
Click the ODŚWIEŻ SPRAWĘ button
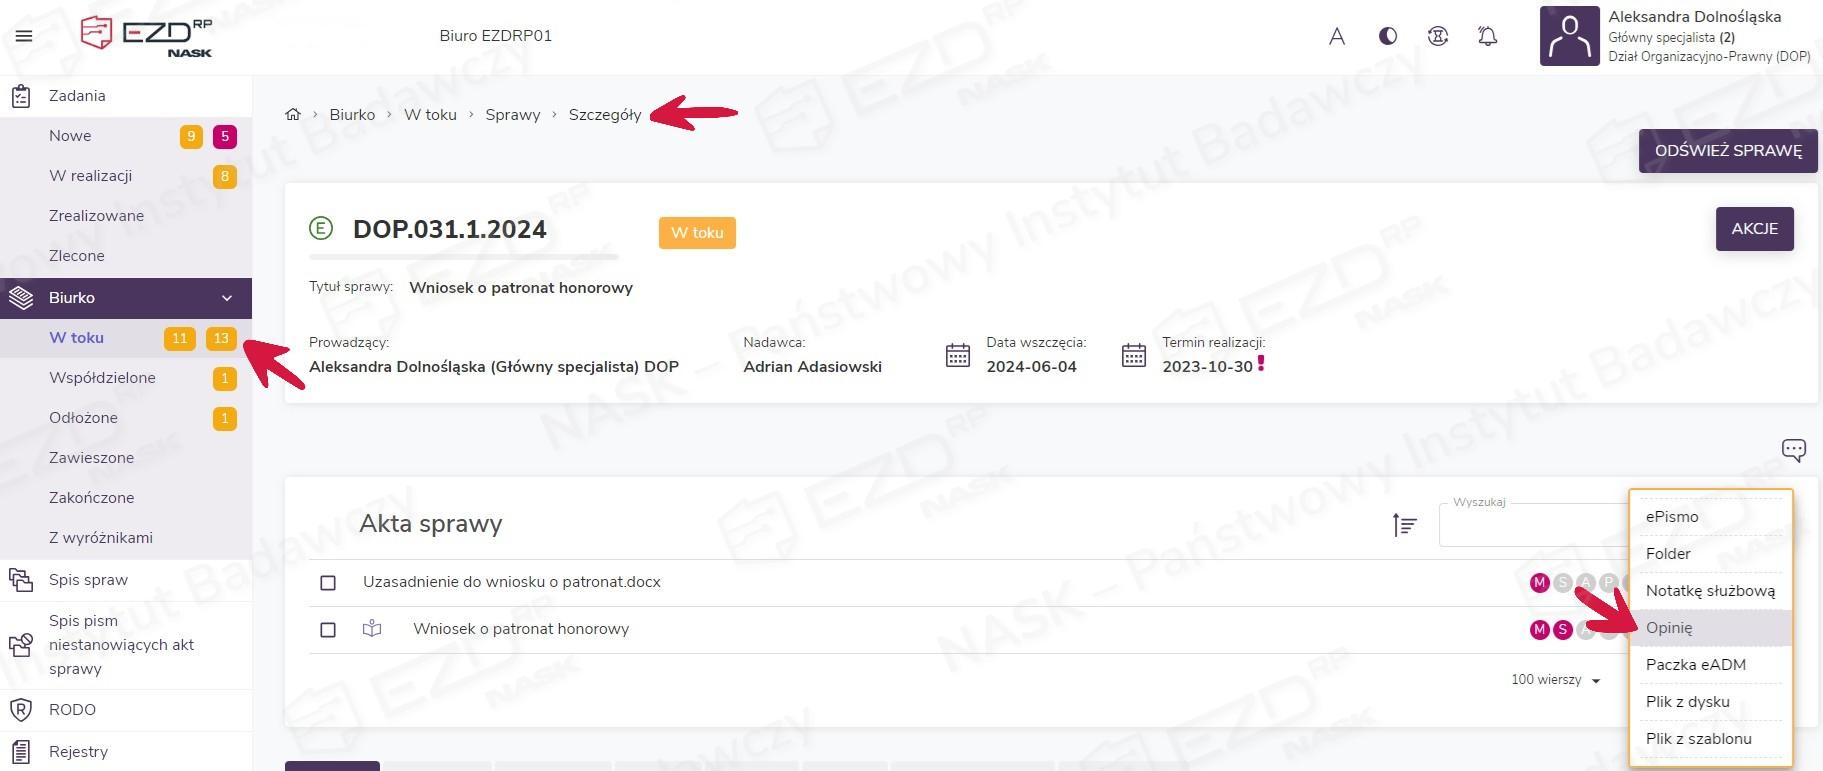tap(1727, 151)
